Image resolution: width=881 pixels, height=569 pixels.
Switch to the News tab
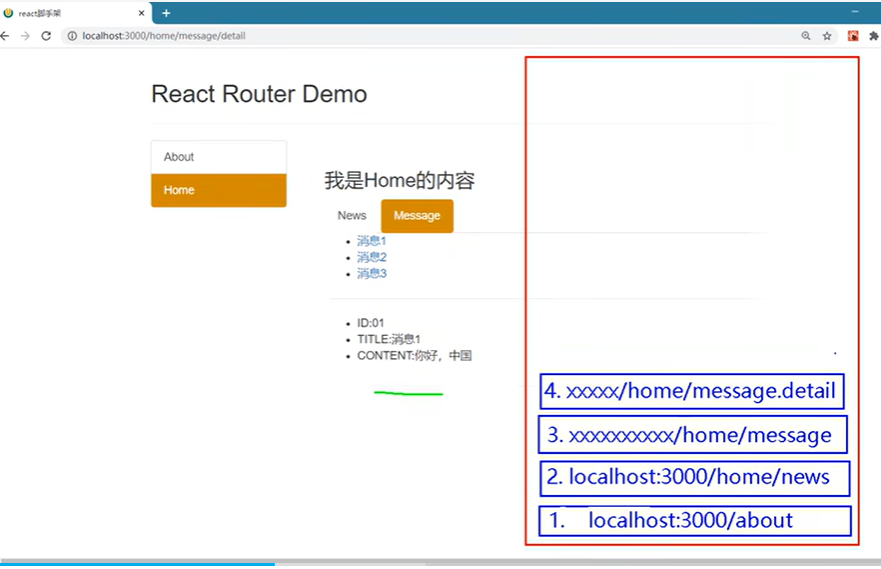(x=352, y=216)
